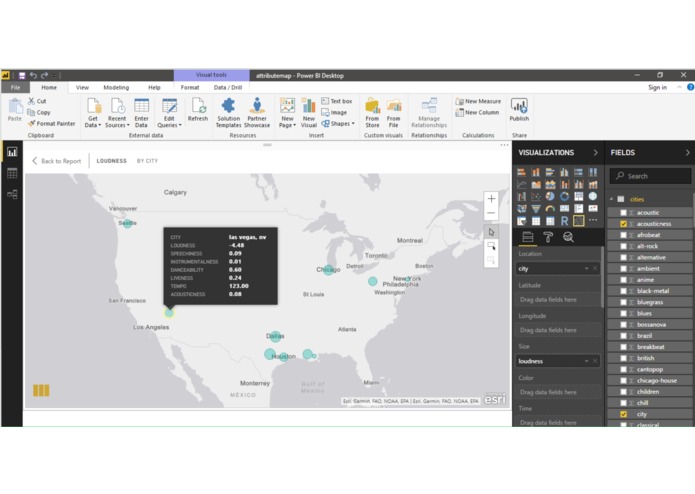Click the Fields well tab icon

[x=527, y=237]
